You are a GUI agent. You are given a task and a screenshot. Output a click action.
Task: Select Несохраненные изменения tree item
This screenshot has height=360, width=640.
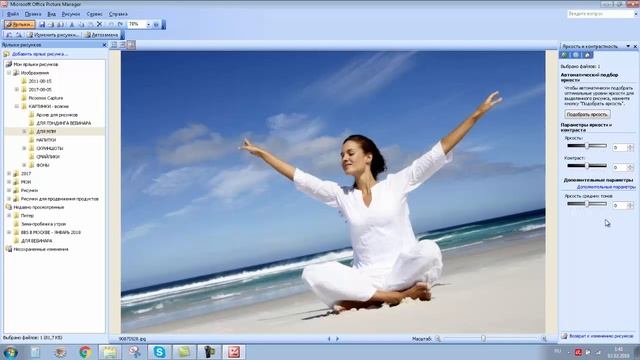click(41, 249)
